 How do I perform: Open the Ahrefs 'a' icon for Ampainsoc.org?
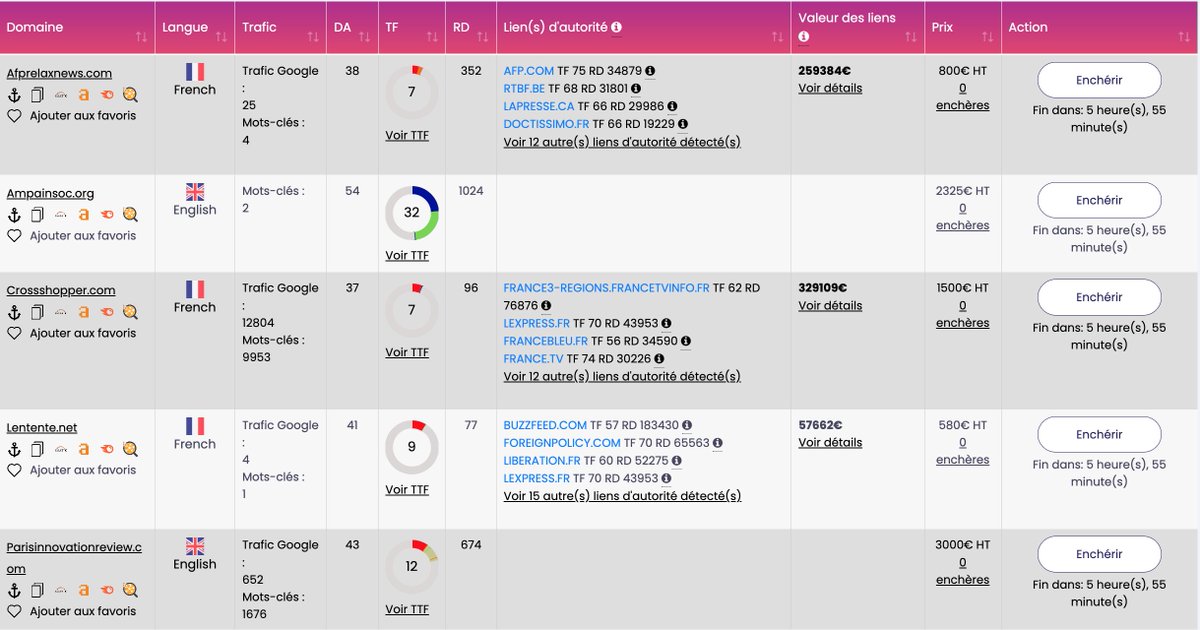point(84,215)
